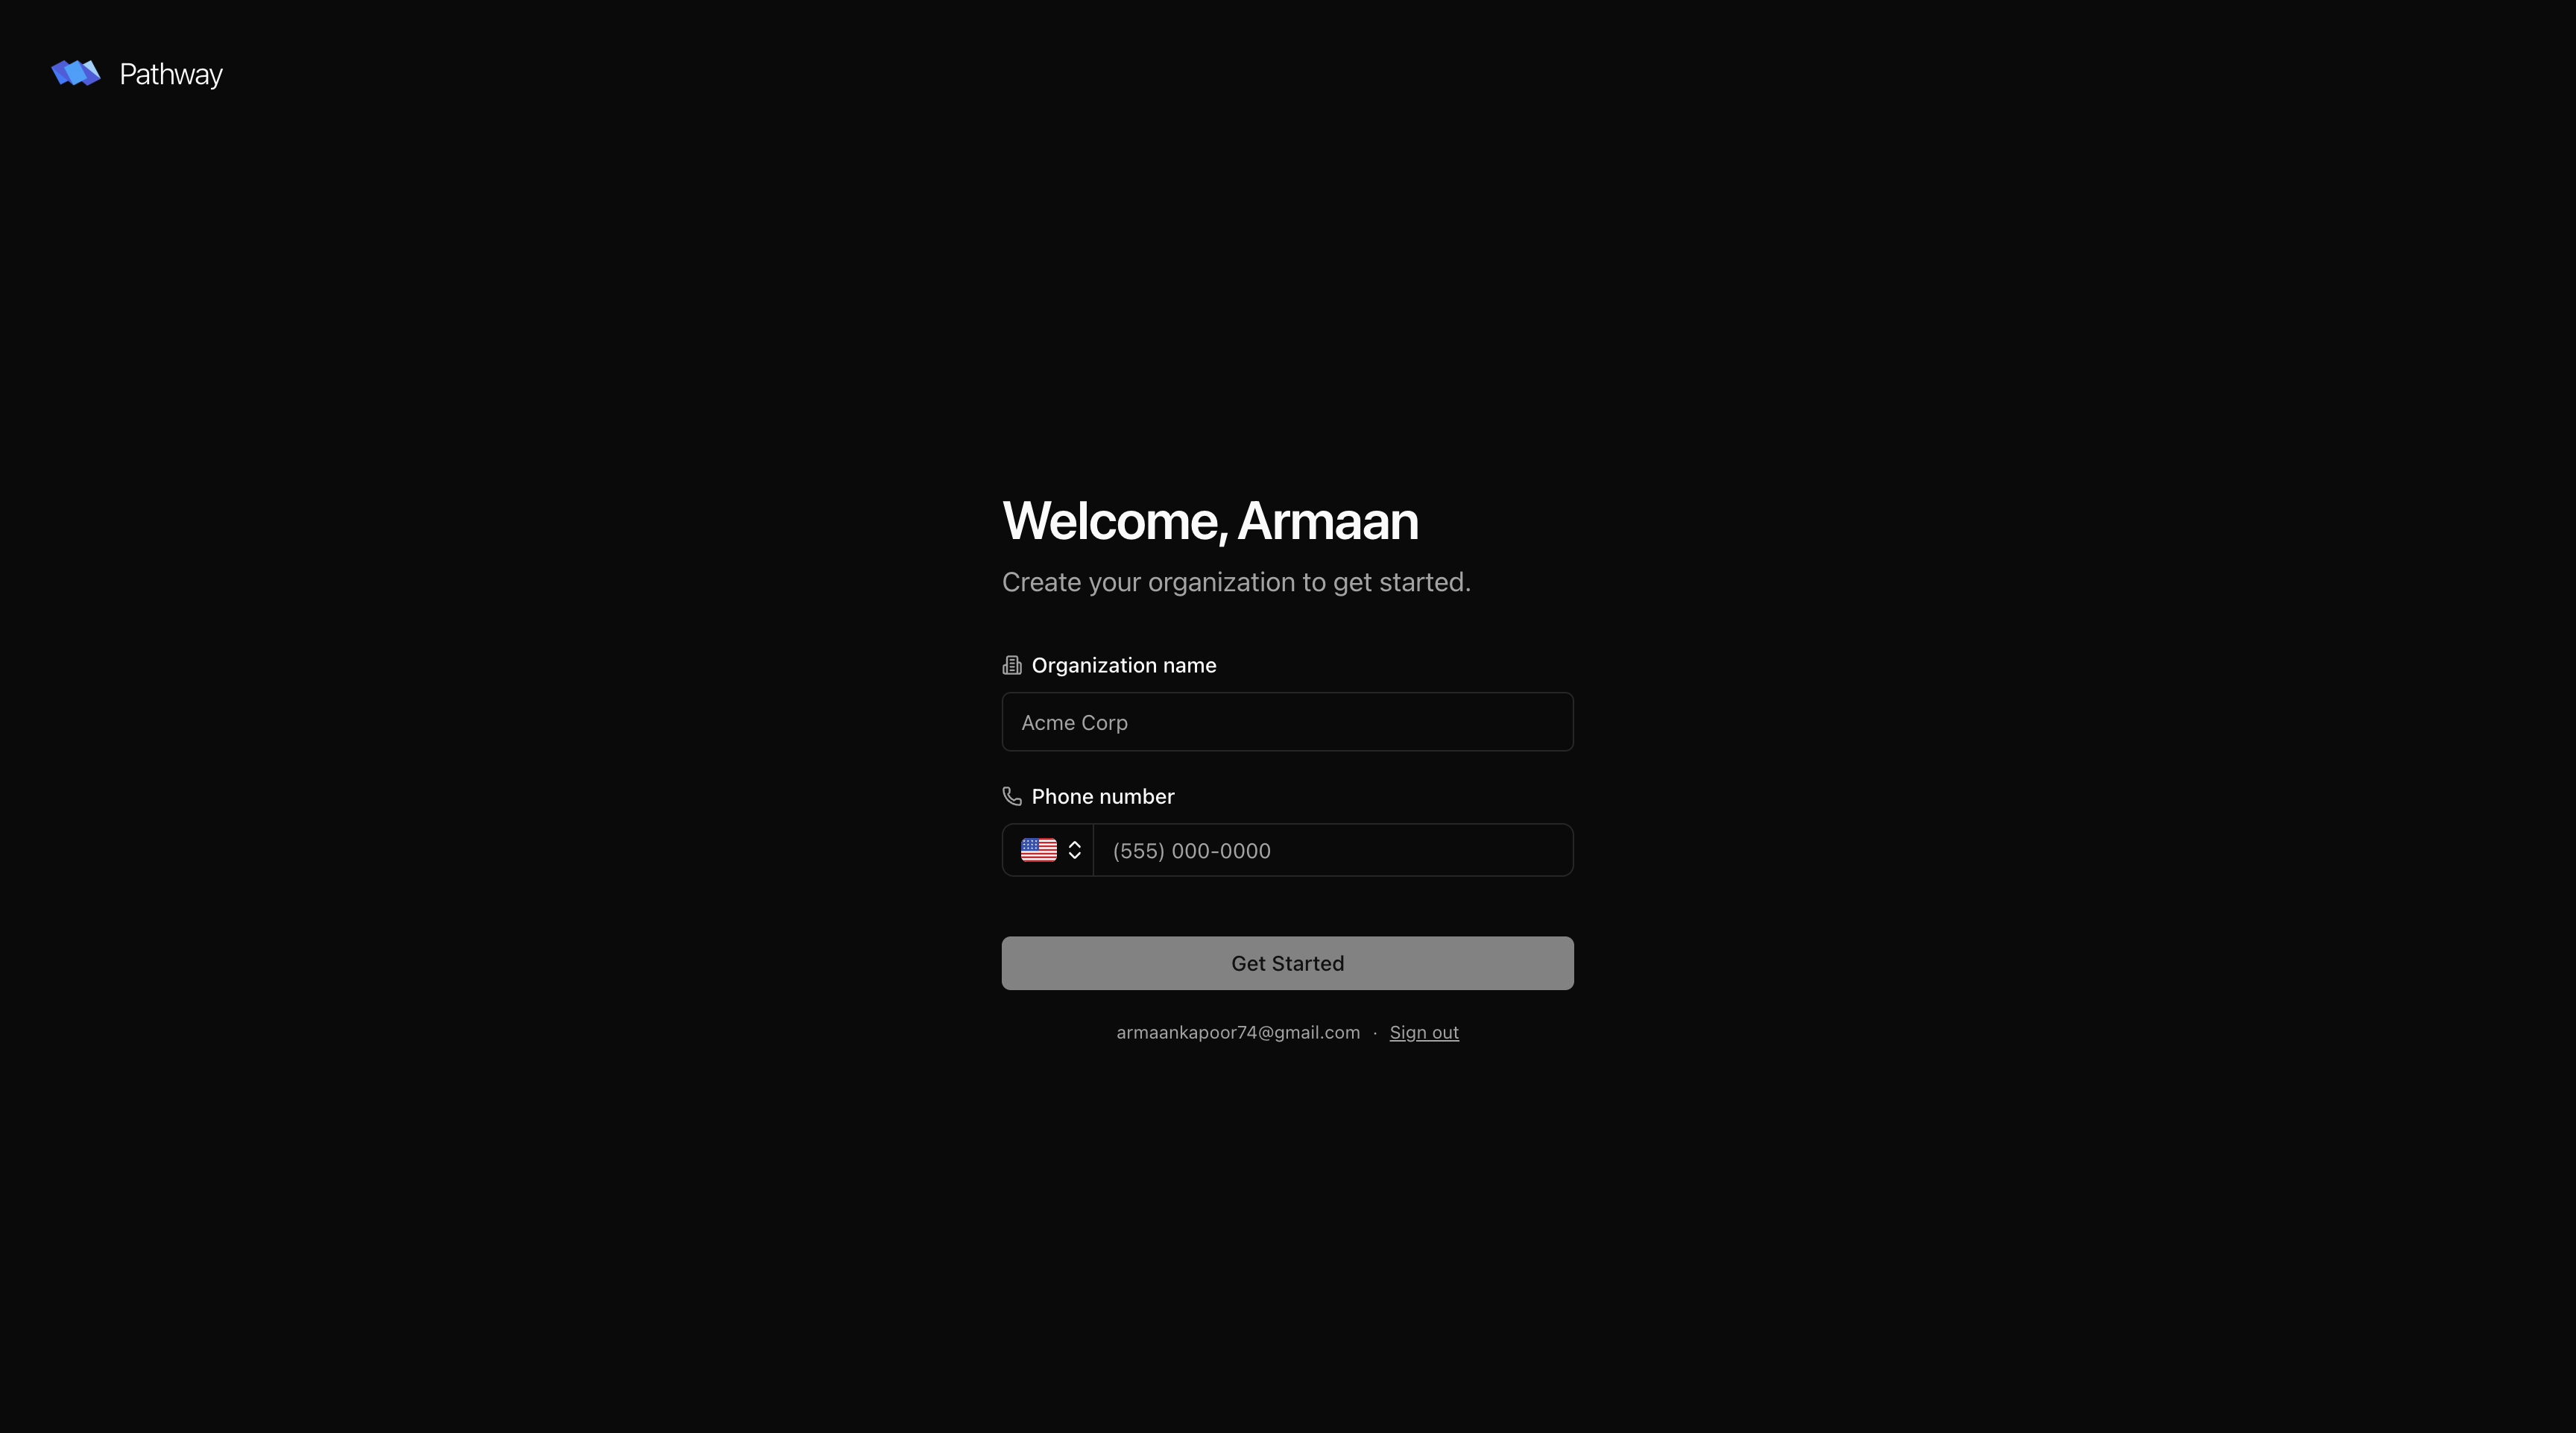Click the Sign out link
The image size is (2576, 1433).
tap(1424, 1032)
